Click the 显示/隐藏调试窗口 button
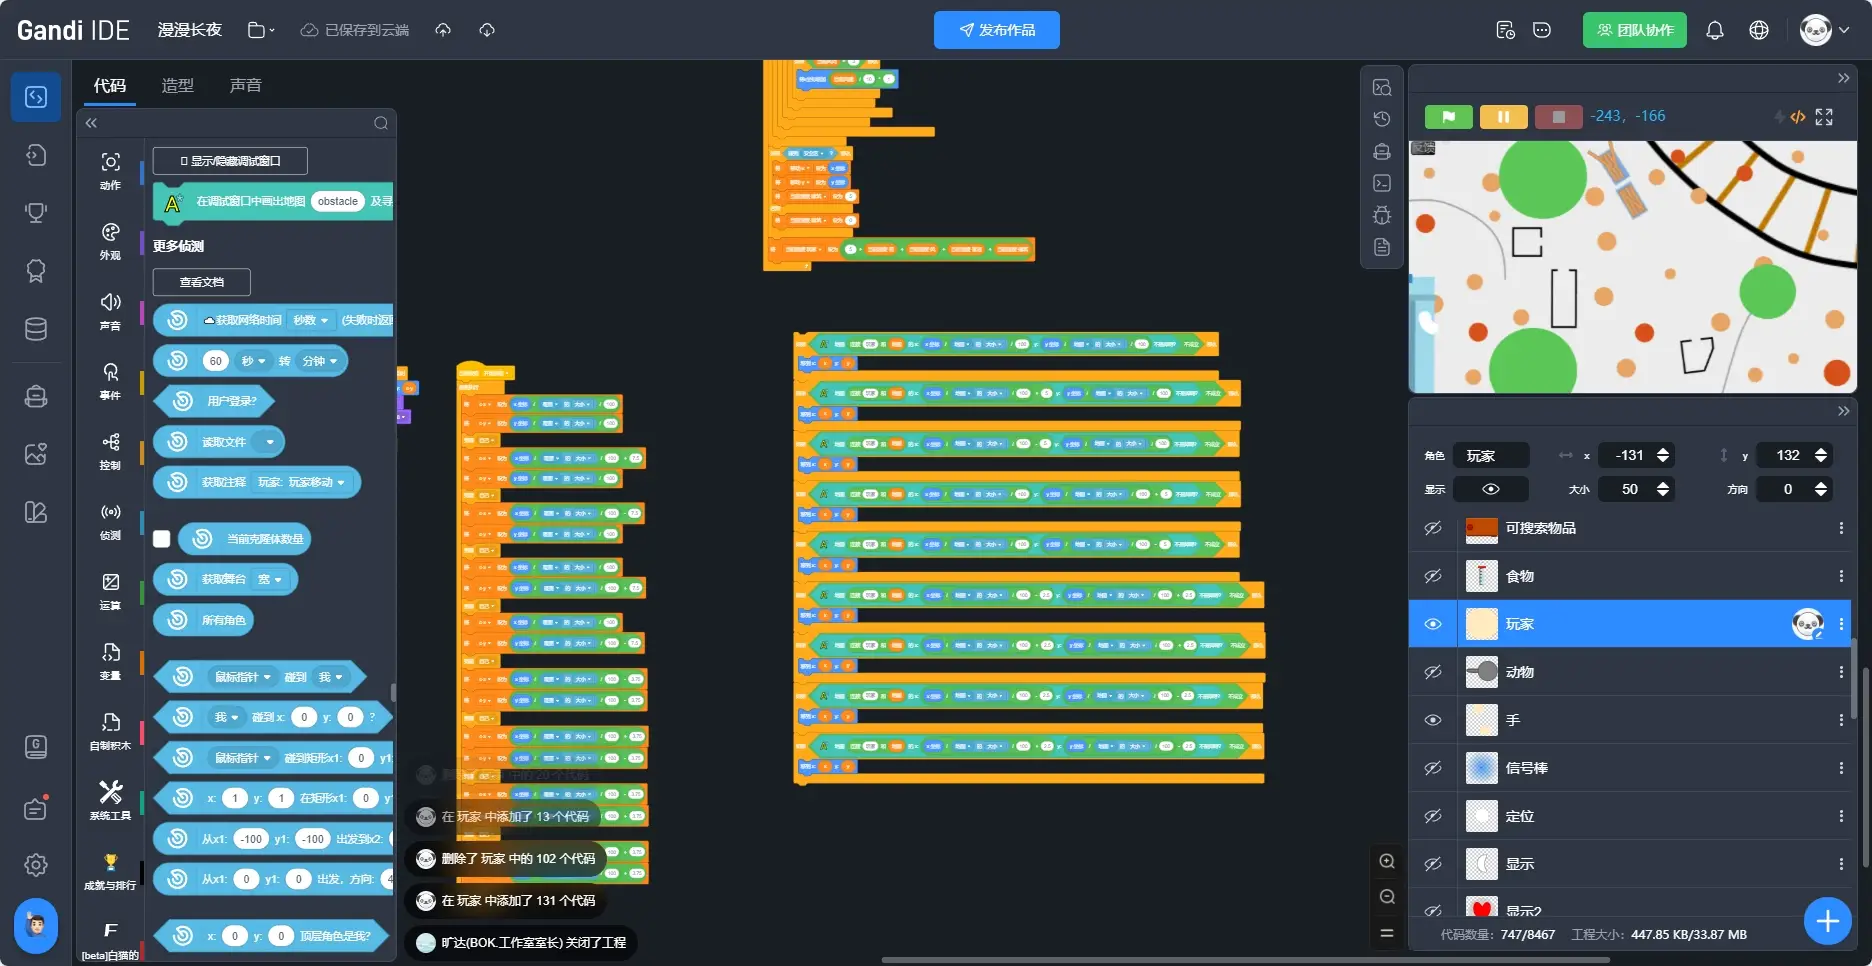The width and height of the screenshot is (1872, 966). (230, 161)
